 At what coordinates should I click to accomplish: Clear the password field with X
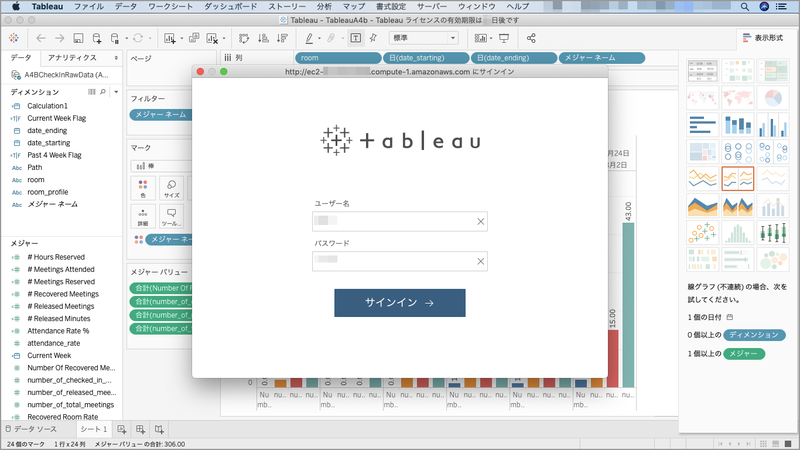(480, 261)
